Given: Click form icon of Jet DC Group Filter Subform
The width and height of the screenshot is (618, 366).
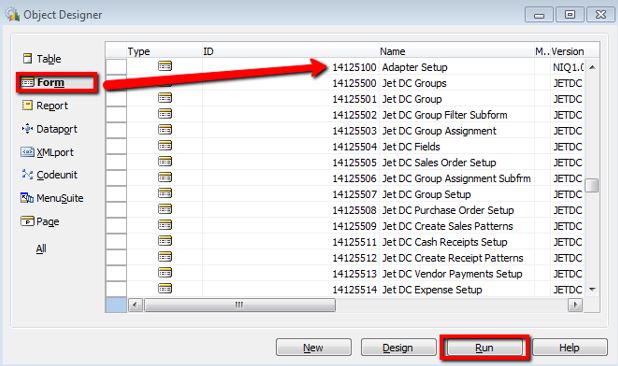Looking at the screenshot, I should pos(165,113).
